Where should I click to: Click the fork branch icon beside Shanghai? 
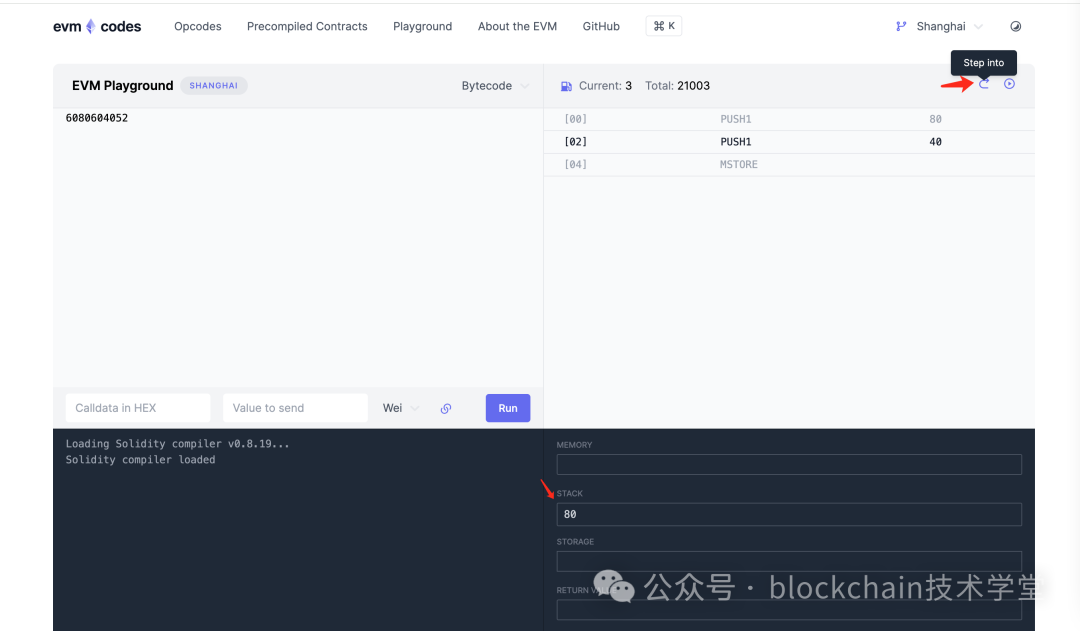point(899,26)
